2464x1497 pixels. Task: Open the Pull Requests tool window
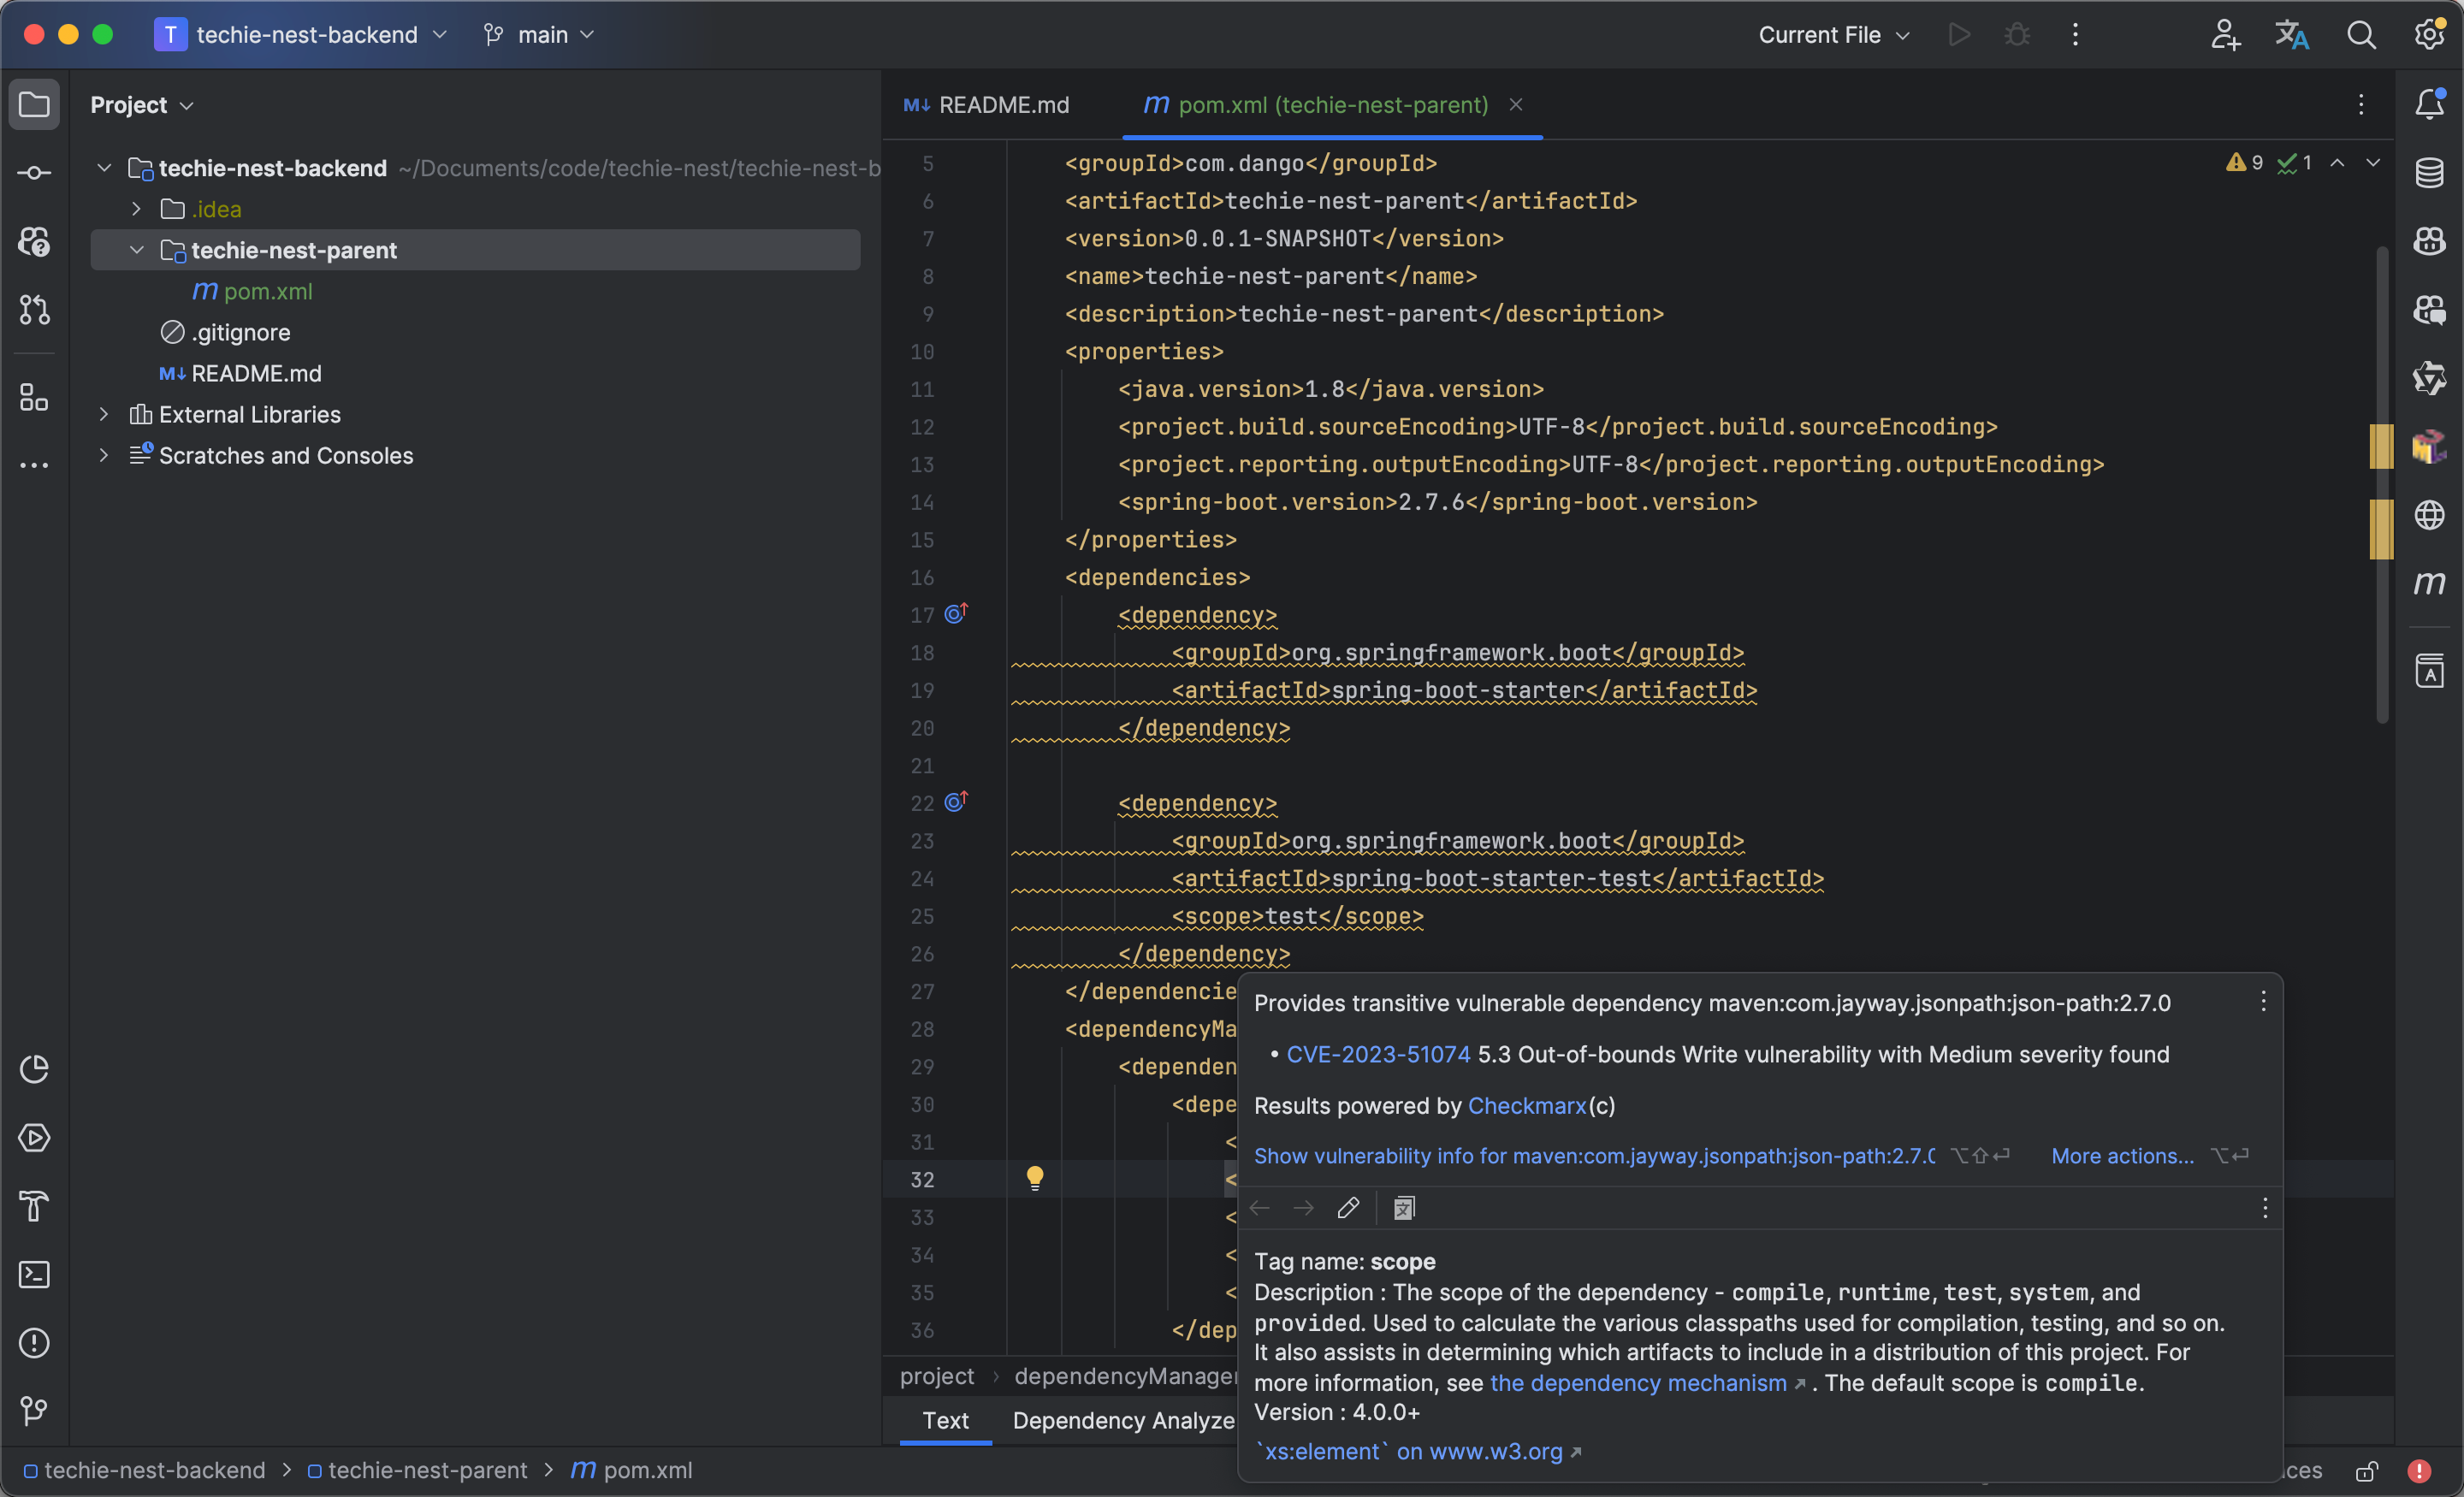coord(34,310)
